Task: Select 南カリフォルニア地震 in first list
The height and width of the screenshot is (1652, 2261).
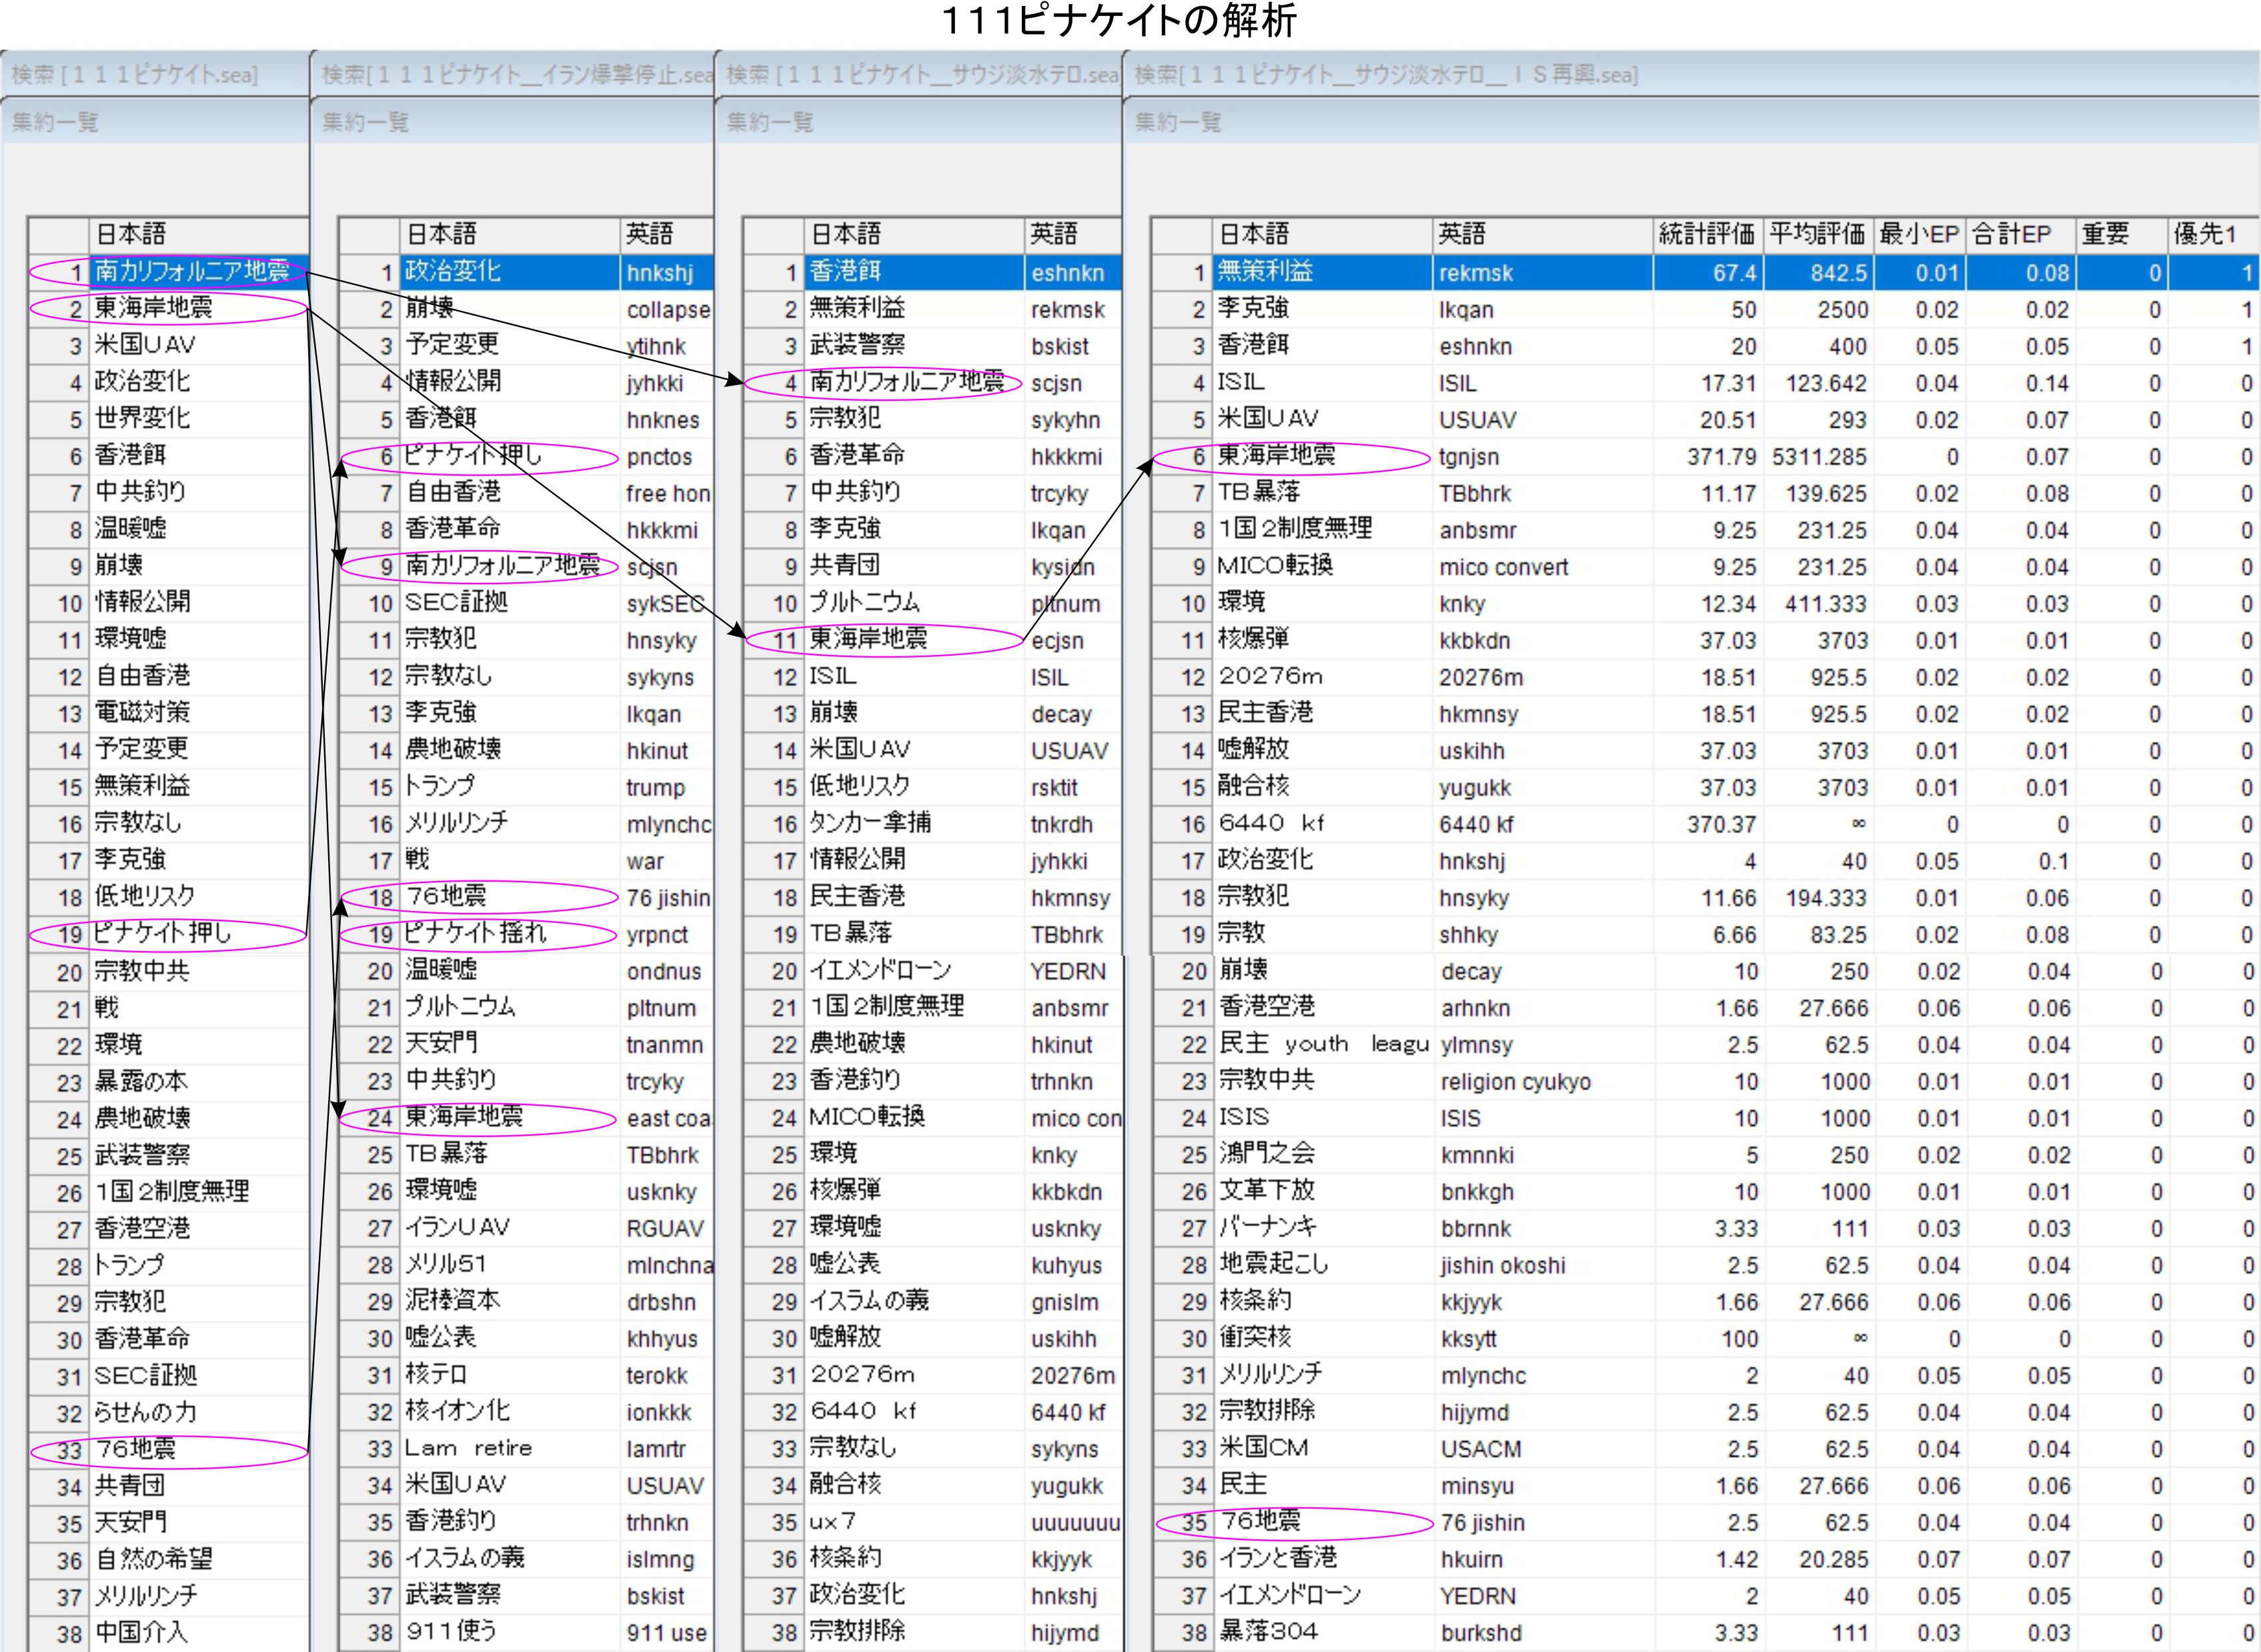Action: (192, 271)
